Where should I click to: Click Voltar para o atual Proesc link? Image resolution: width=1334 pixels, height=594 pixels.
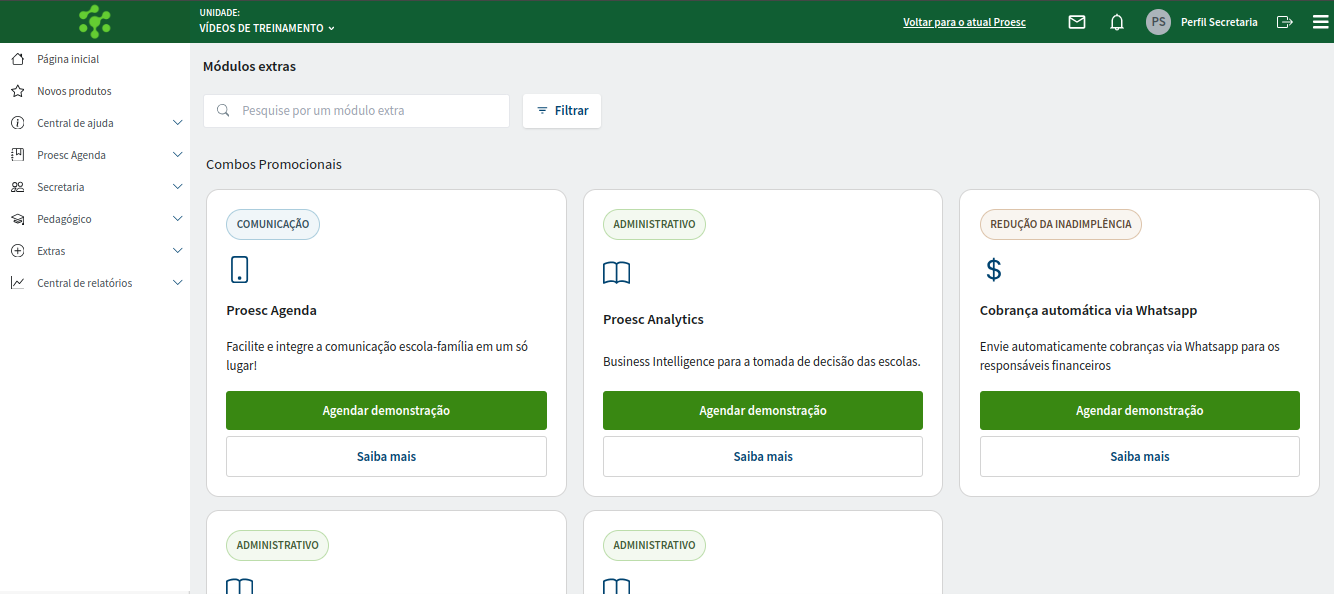(x=964, y=22)
